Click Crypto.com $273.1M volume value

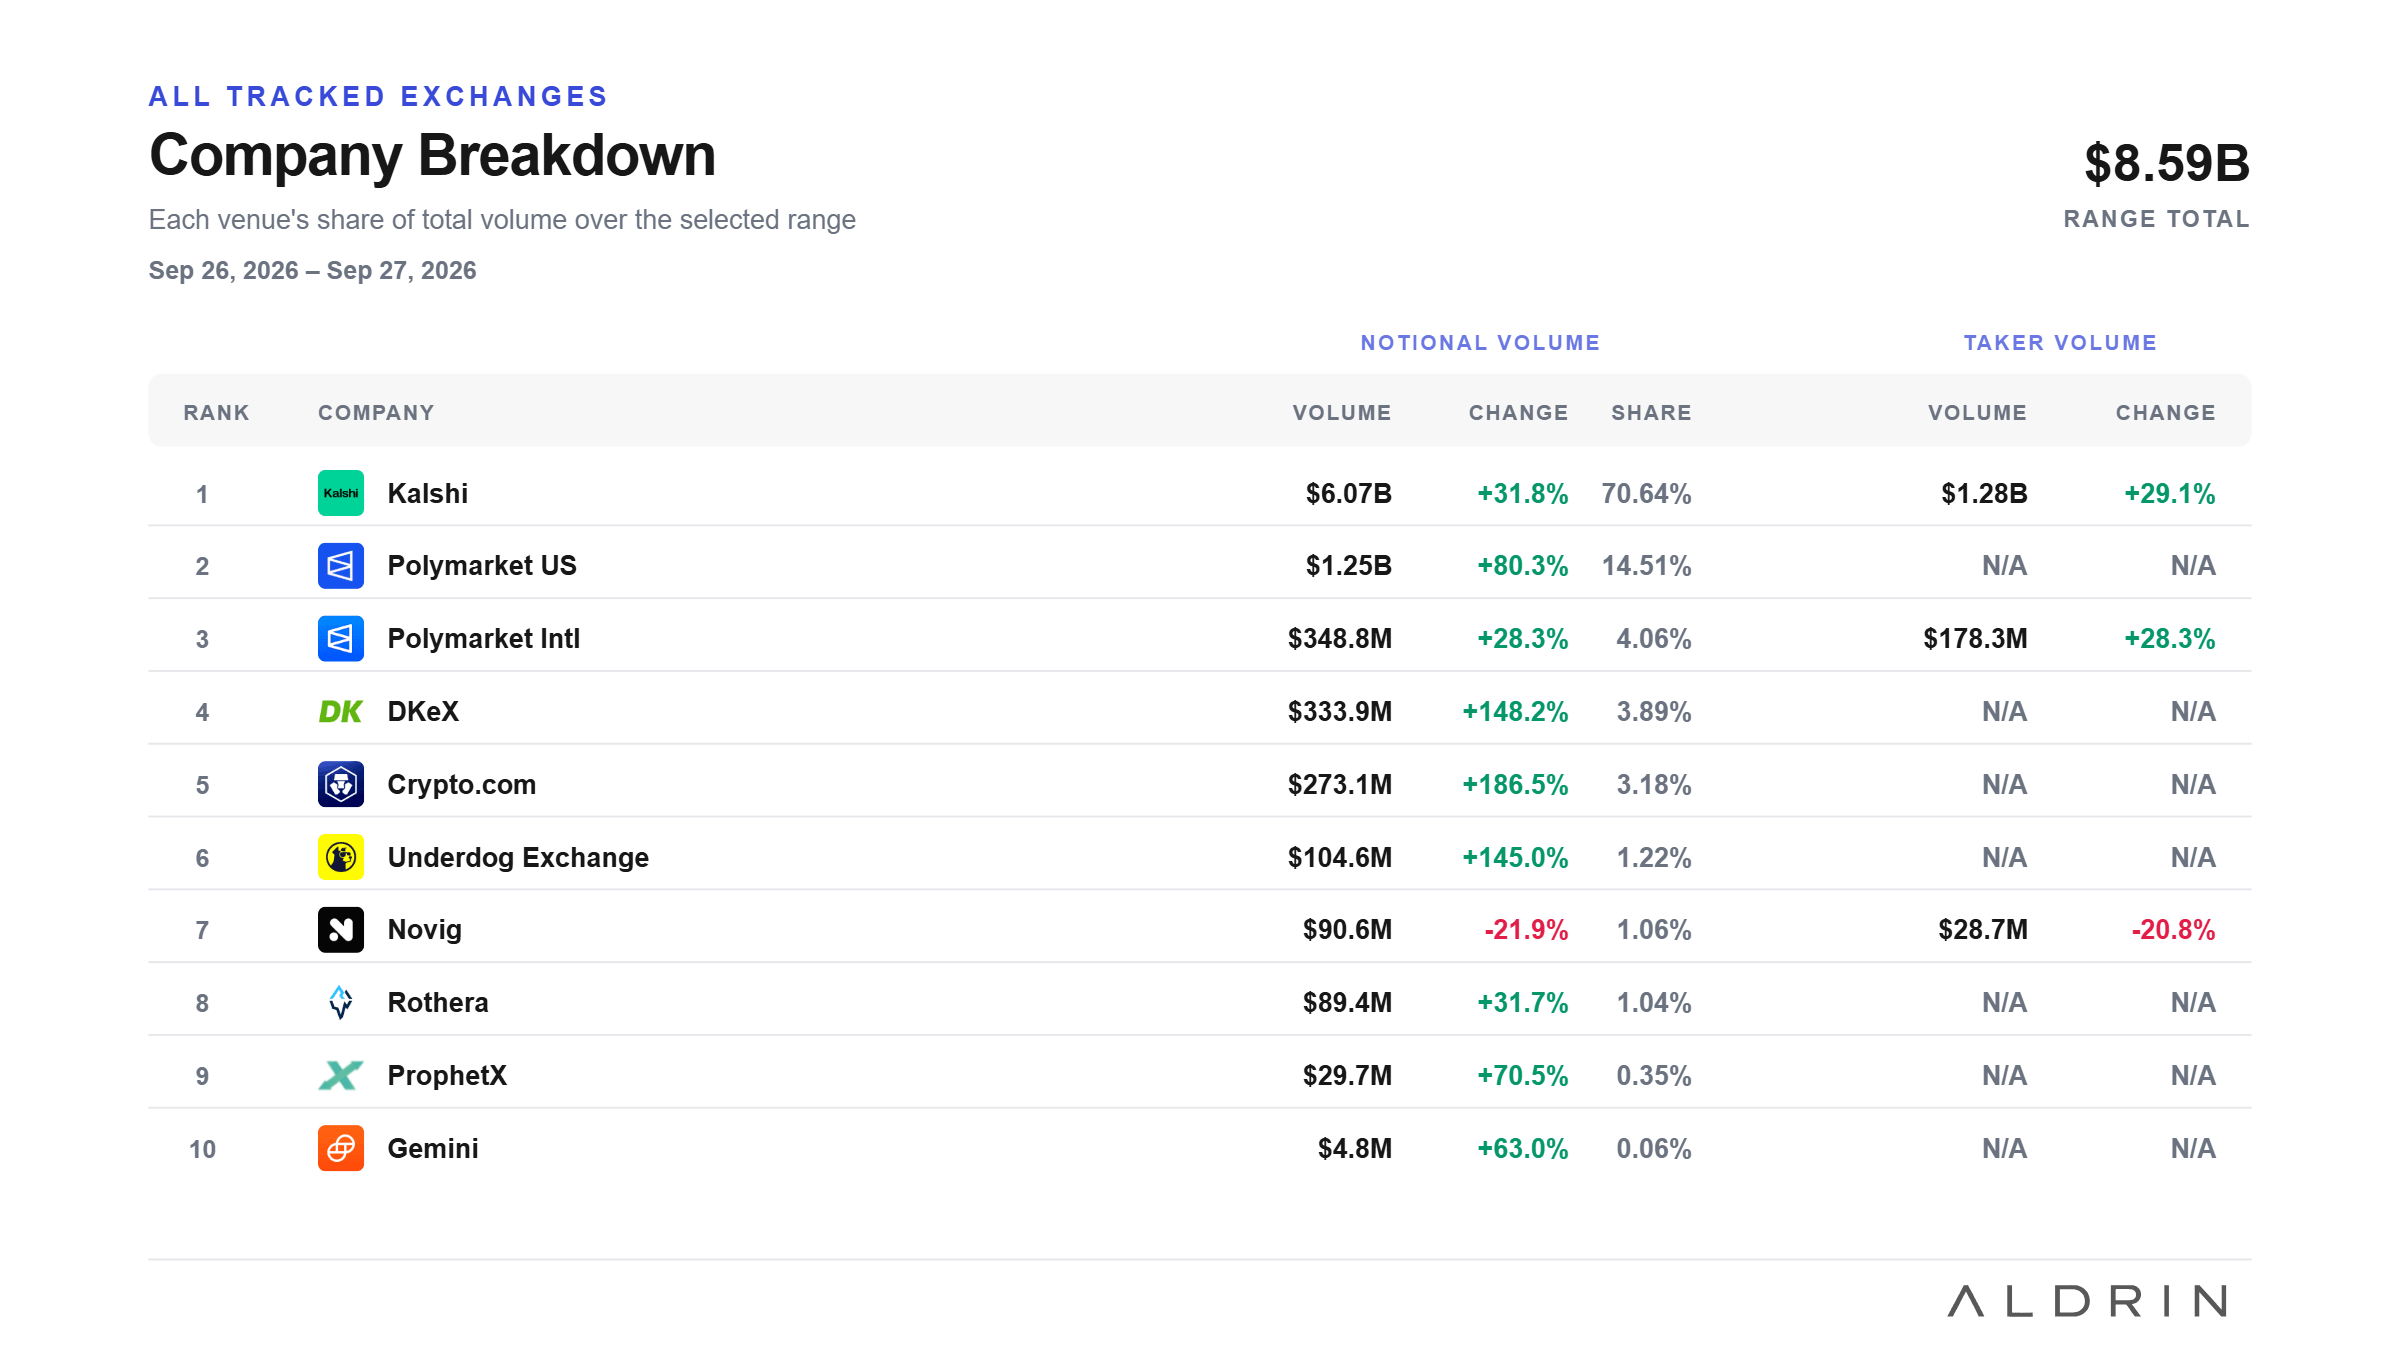coord(1340,785)
